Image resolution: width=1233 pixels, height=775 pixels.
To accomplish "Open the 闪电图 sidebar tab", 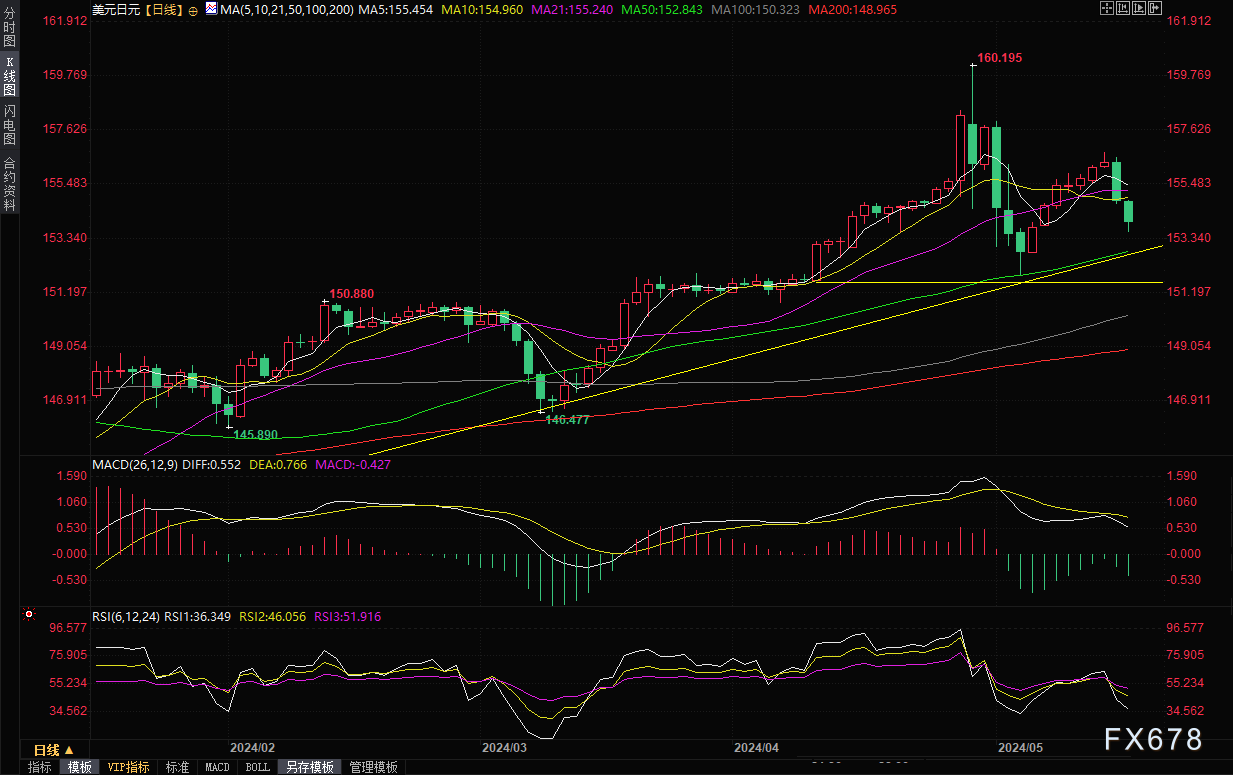I will (9, 126).
